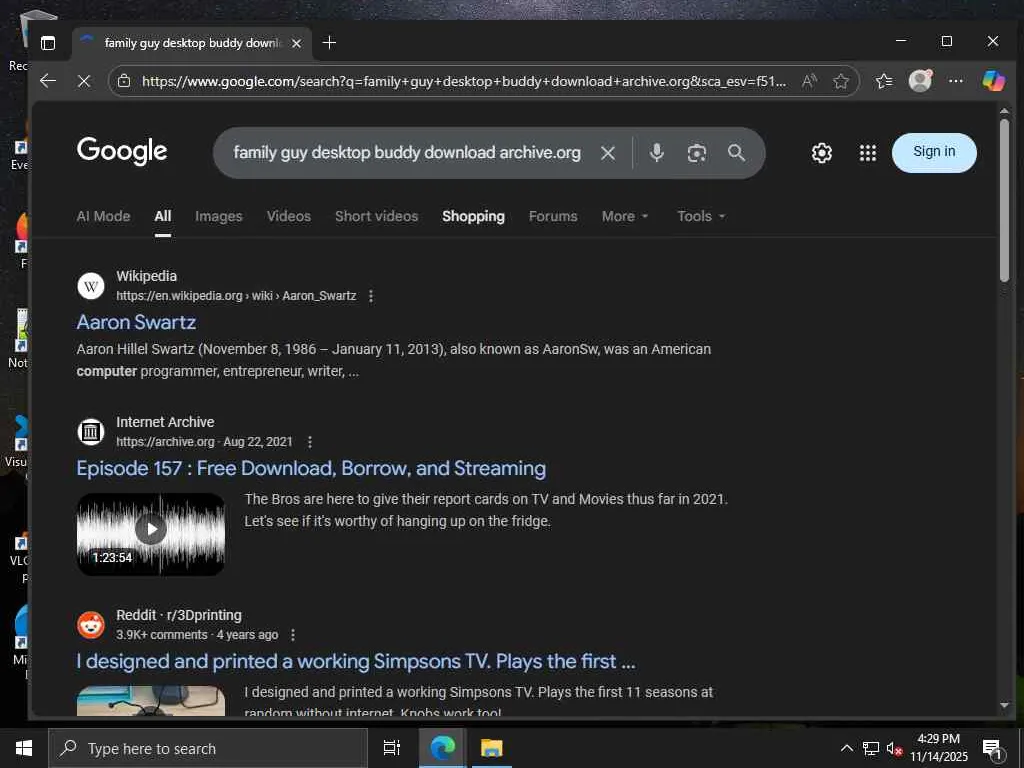Select the All results tab
The image size is (1024, 768).
point(163,216)
